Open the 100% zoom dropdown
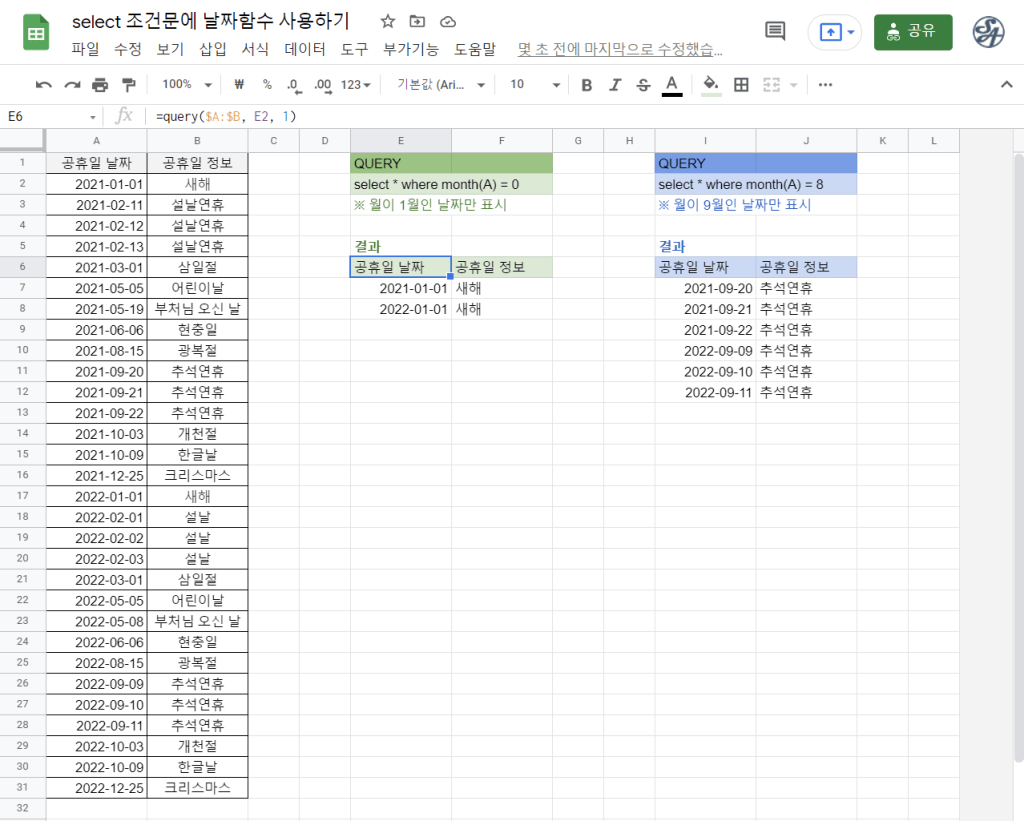Viewport: 1024px width, 821px height. pyautogui.click(x=187, y=85)
